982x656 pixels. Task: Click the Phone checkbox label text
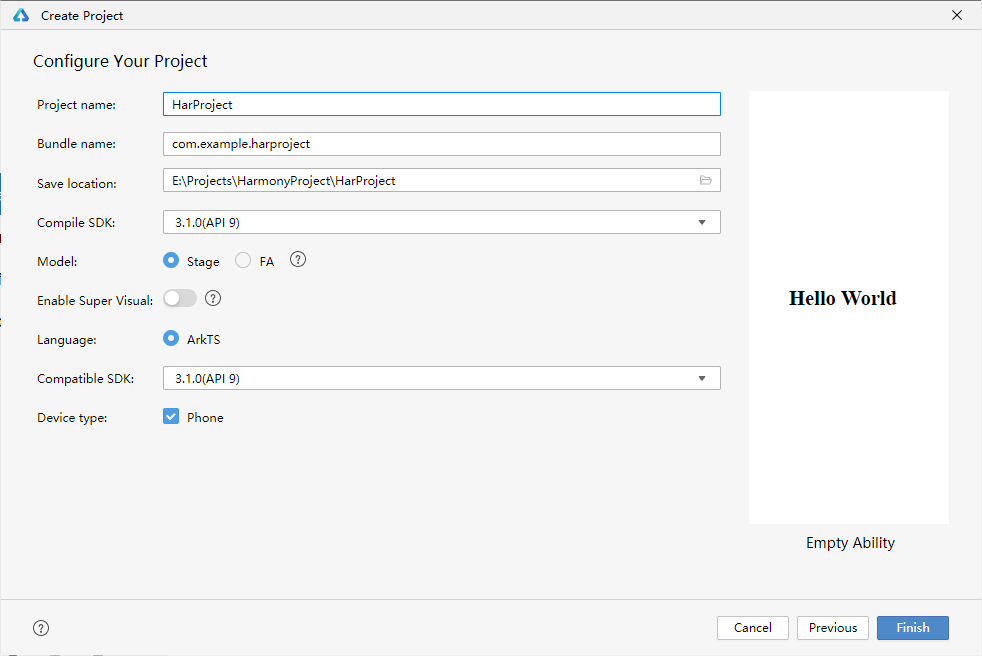(x=205, y=417)
